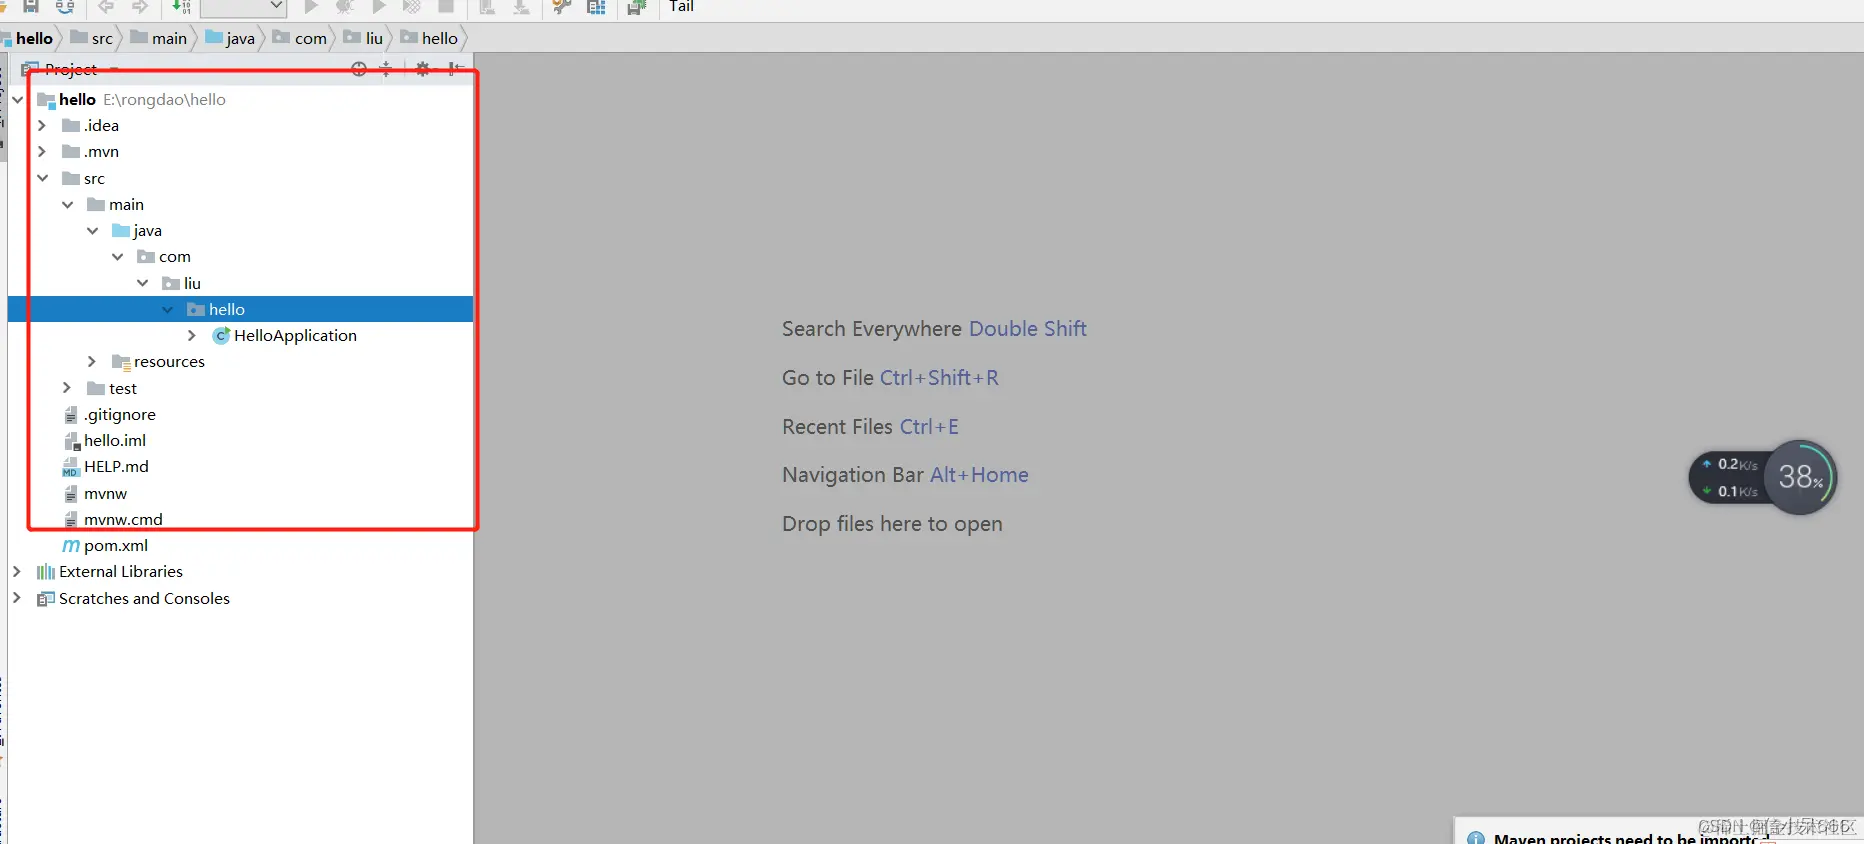Image resolution: width=1864 pixels, height=844 pixels.
Task: Select the .gitignore file
Action: coord(109,414)
